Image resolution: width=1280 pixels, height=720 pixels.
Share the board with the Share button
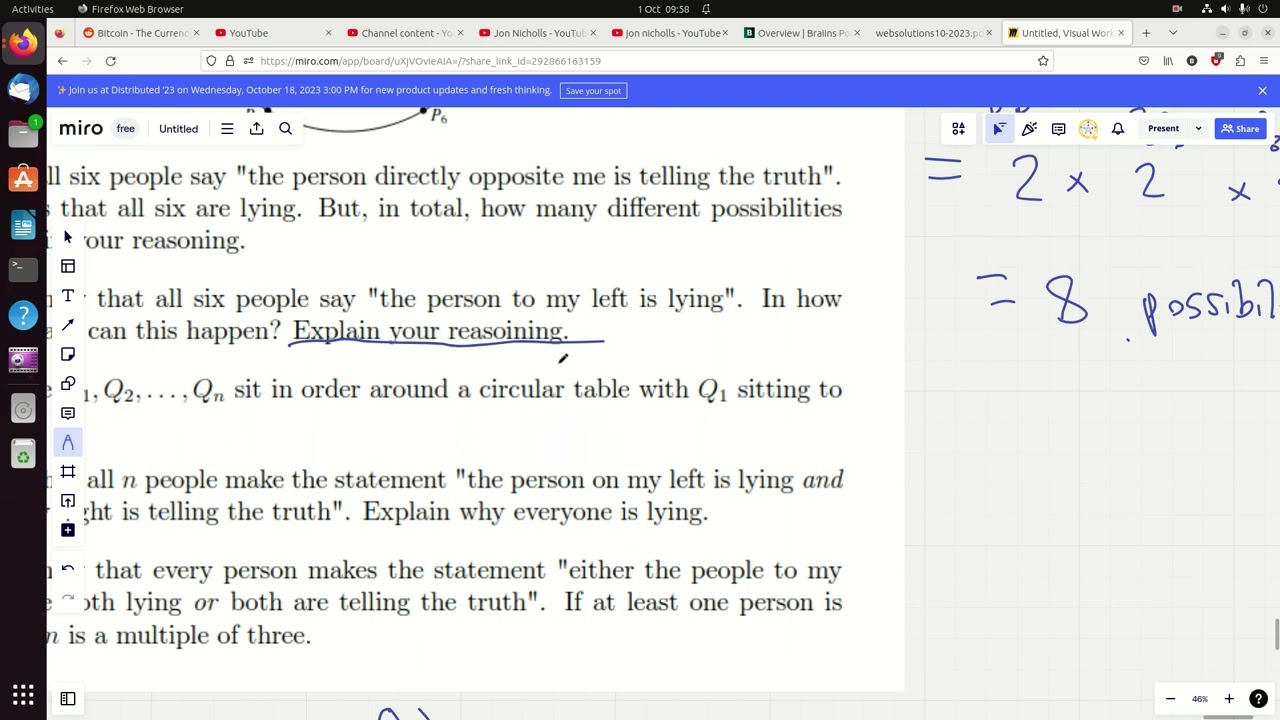(1240, 129)
